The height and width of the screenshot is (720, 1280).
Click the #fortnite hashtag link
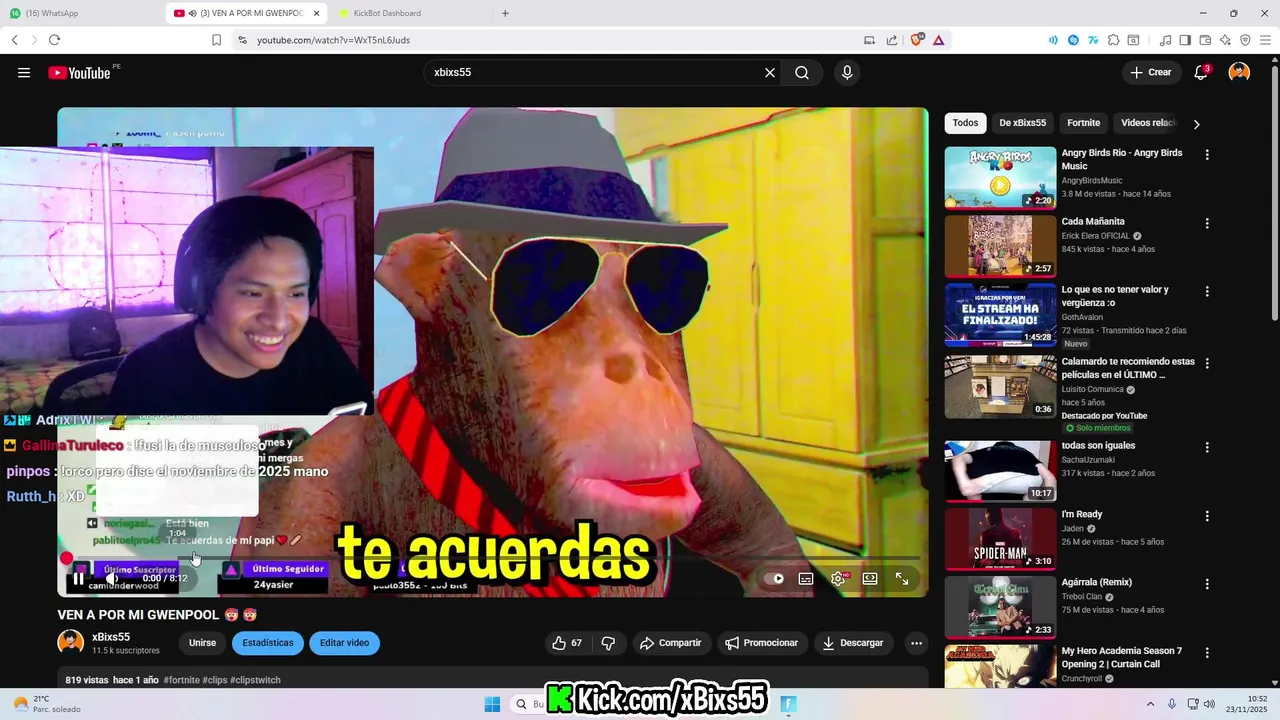pos(182,680)
